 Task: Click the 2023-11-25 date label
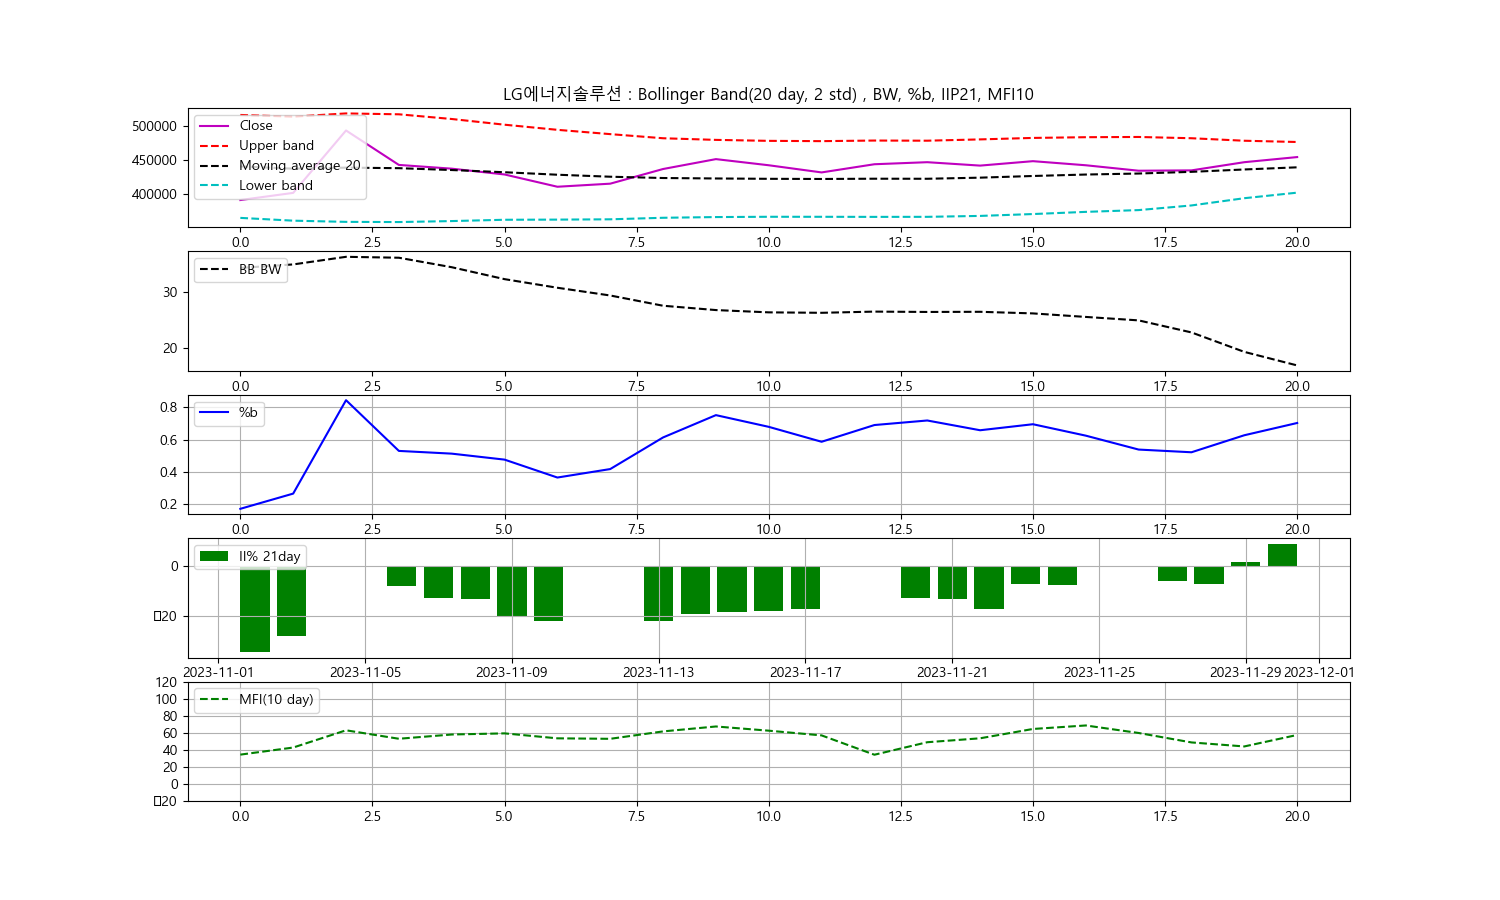pos(1099,672)
